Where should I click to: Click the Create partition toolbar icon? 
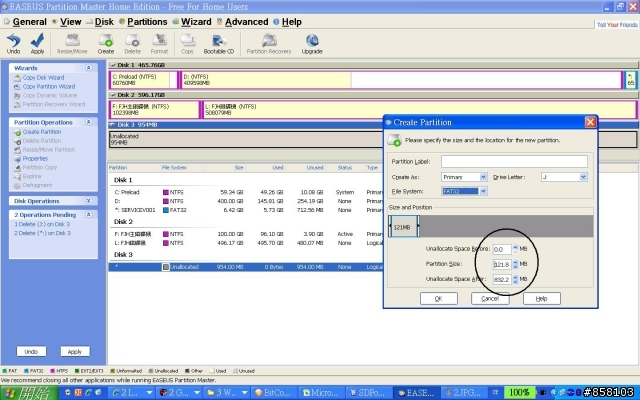pyautogui.click(x=106, y=44)
